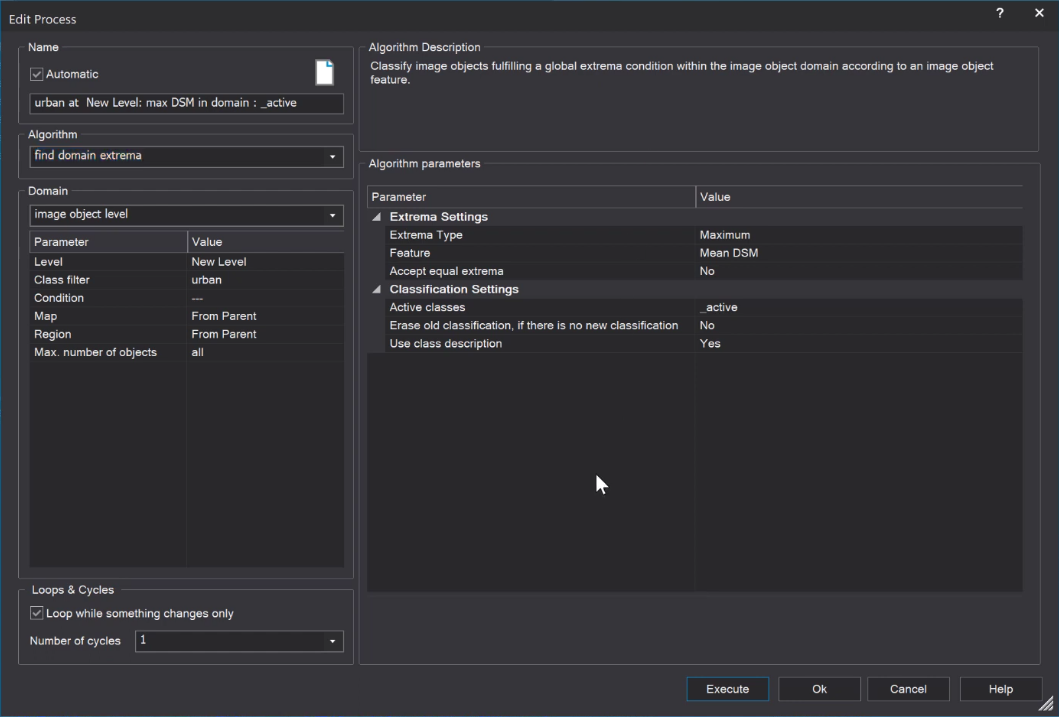Click the Ok button
The width and height of the screenshot is (1059, 717).
click(819, 689)
